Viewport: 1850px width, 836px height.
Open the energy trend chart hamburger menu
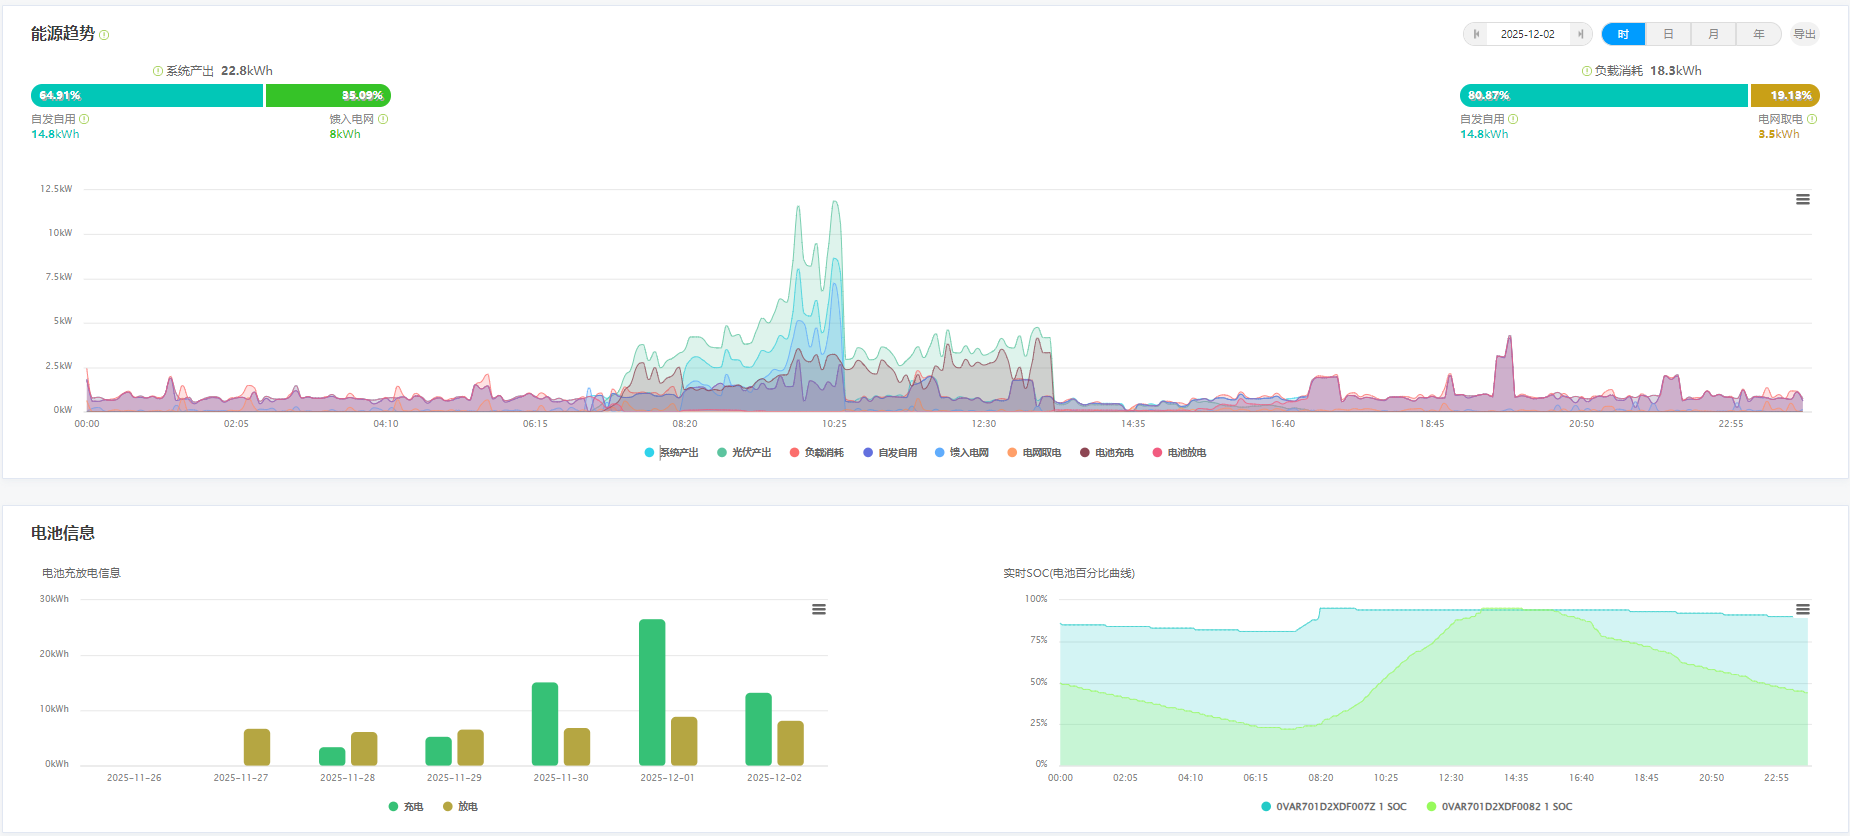click(x=1802, y=200)
